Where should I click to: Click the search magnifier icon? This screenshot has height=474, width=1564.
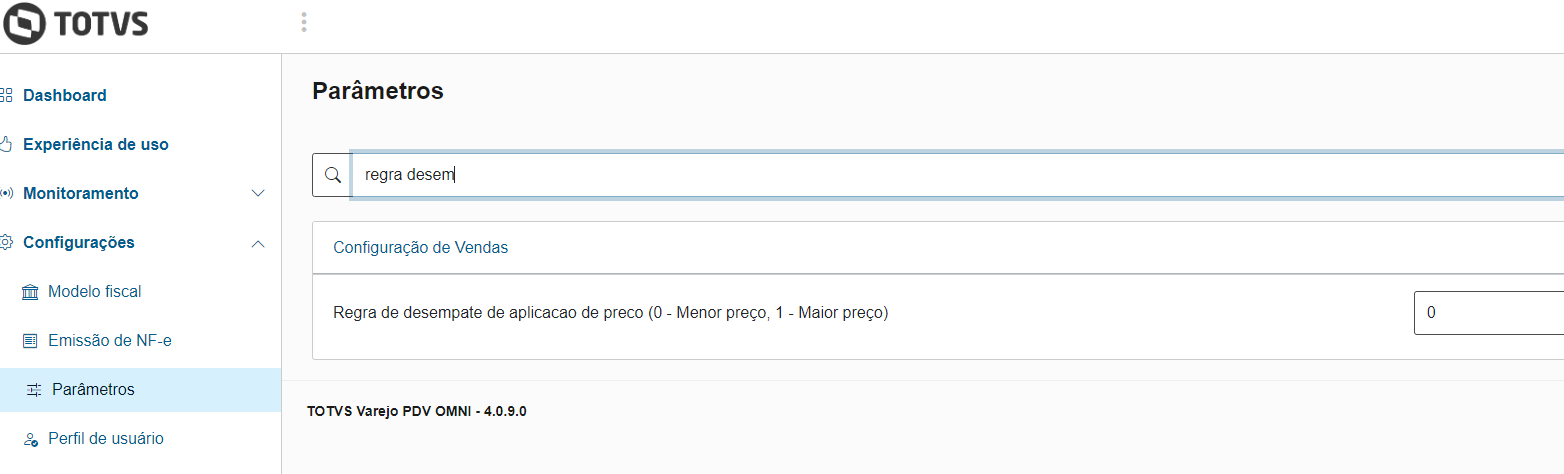(x=333, y=175)
